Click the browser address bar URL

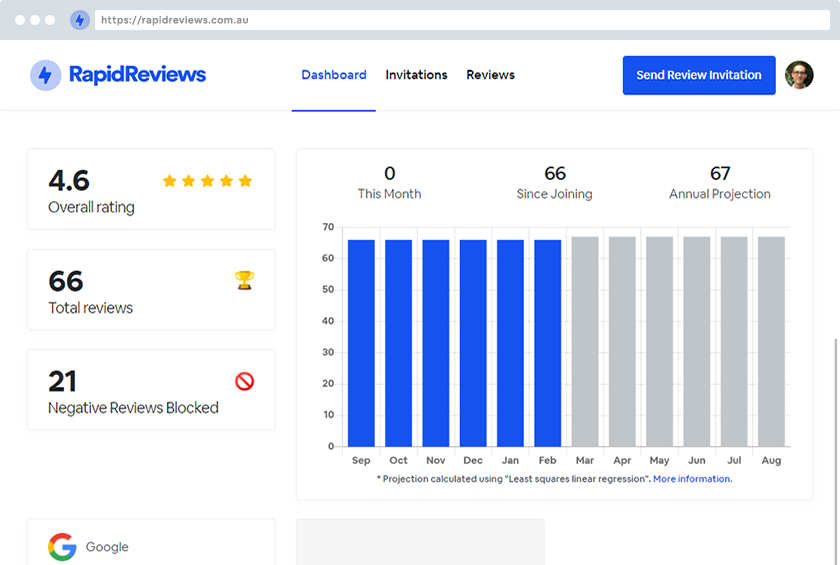coord(175,20)
